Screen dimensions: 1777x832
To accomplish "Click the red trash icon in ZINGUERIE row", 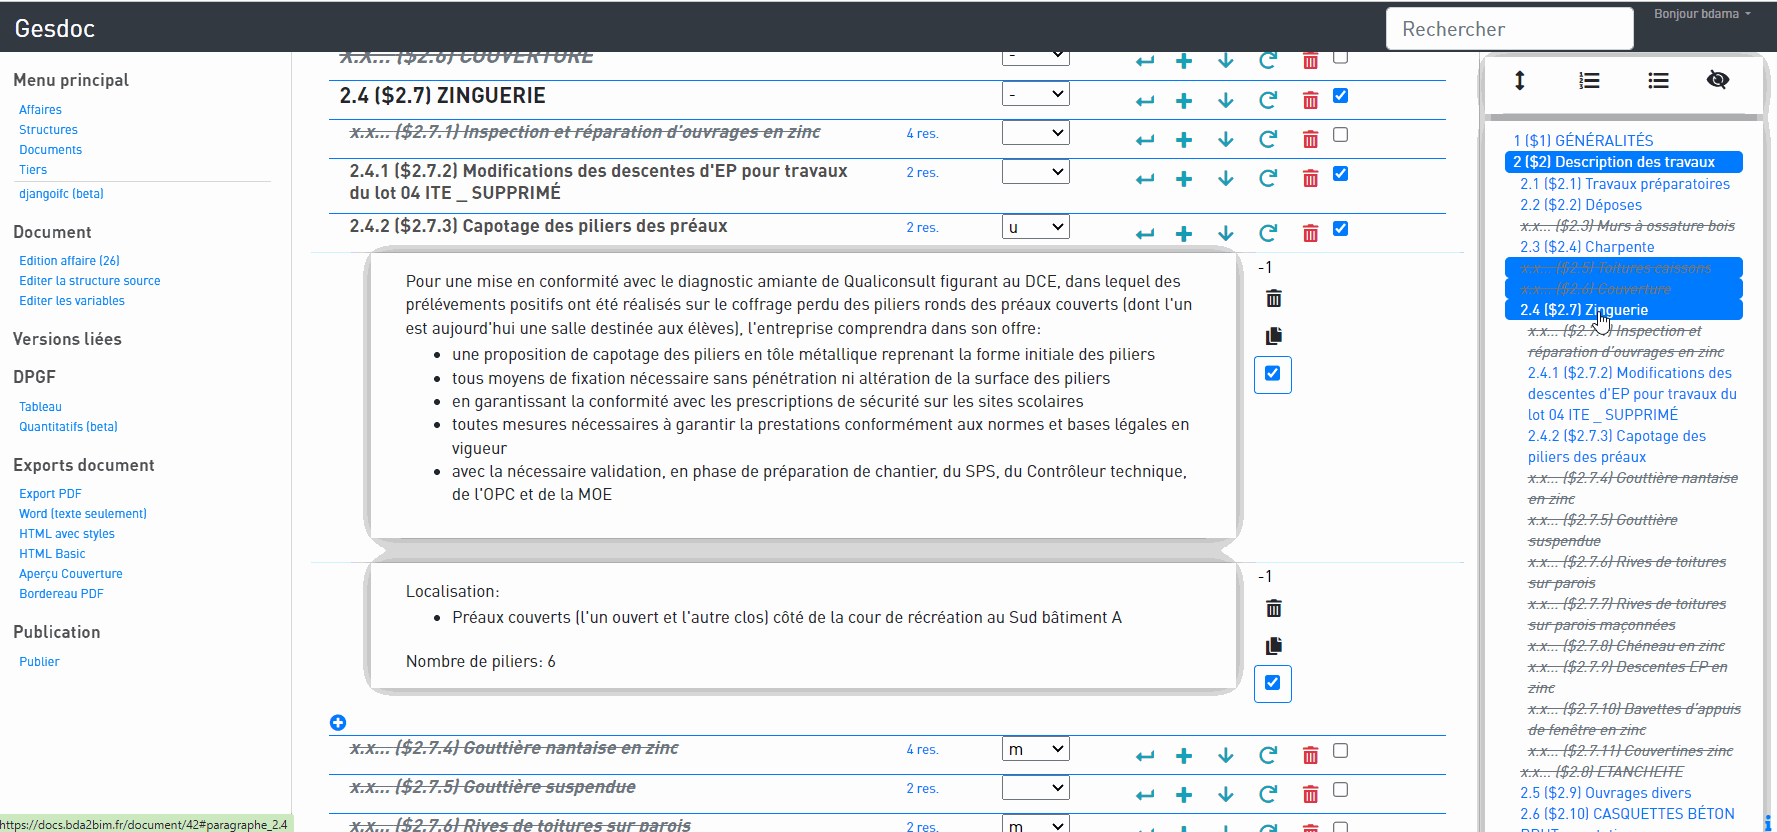I will 1310,100.
